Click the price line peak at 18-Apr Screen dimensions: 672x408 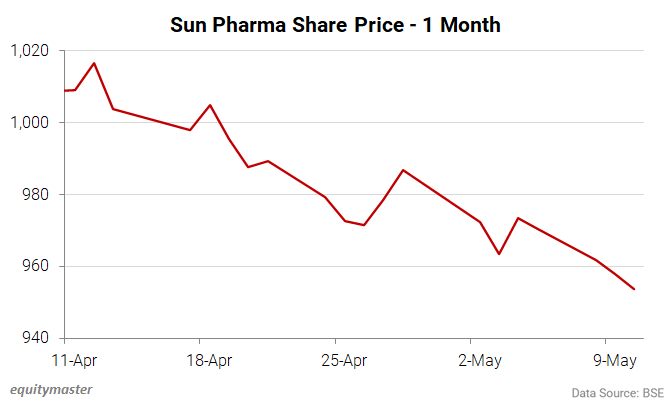[209, 105]
